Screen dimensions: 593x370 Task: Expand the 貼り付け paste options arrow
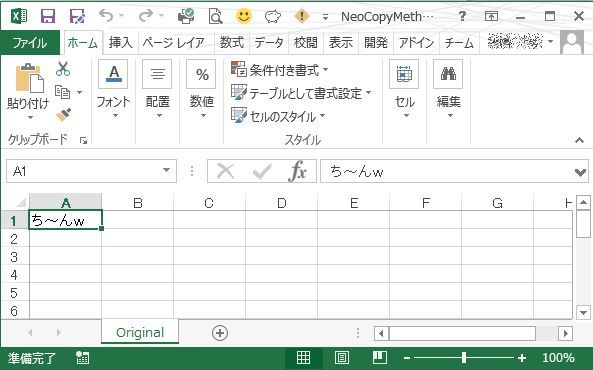point(30,118)
